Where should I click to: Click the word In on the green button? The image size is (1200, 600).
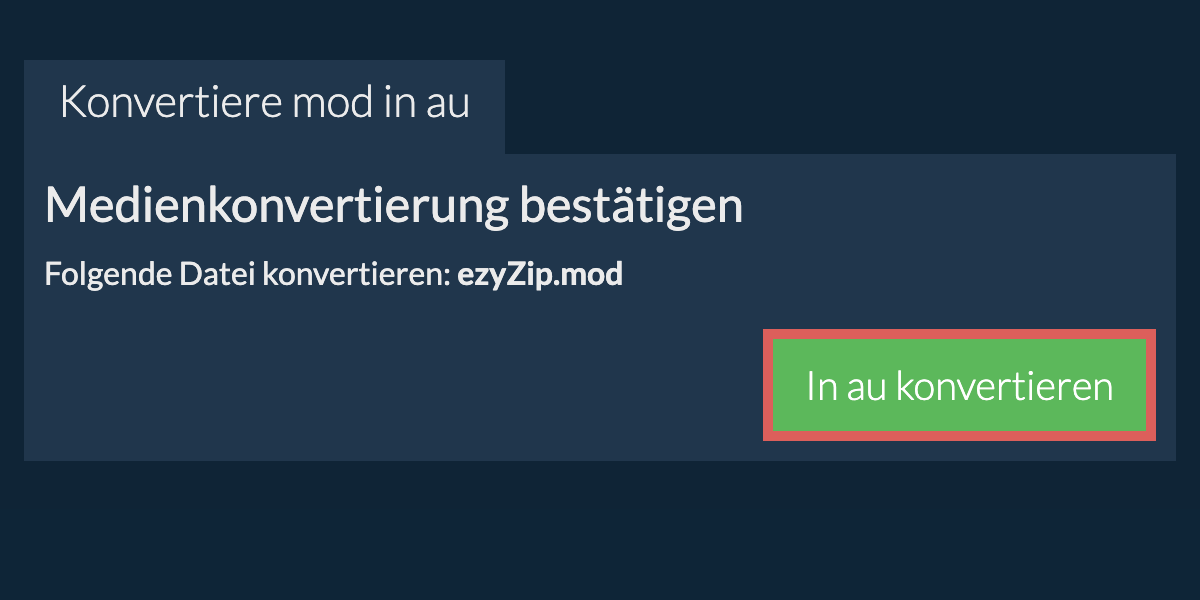coord(821,386)
